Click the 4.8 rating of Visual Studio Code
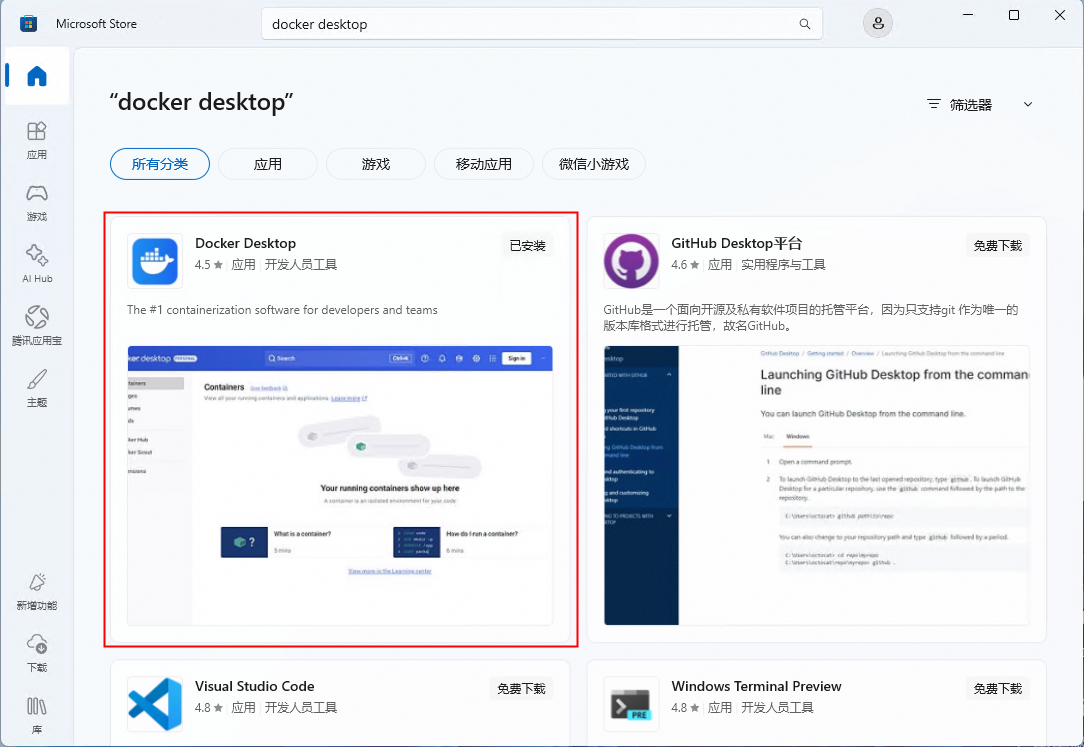Viewport: 1084px width, 747px height. pyautogui.click(x=209, y=708)
